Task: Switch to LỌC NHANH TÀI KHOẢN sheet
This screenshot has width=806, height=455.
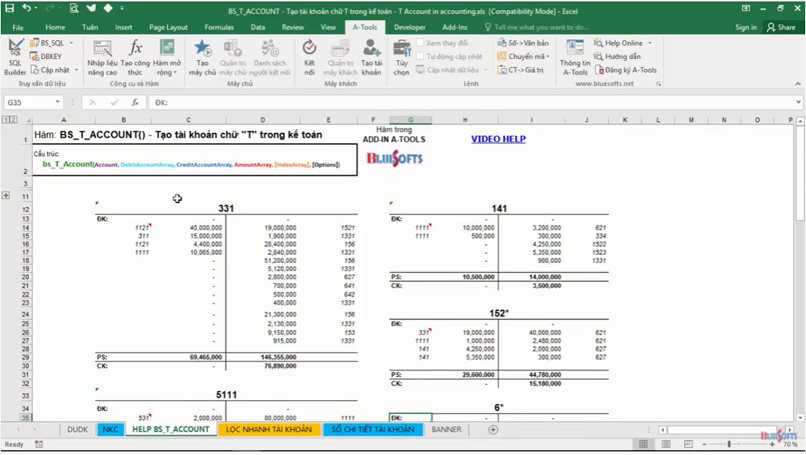Action: click(x=269, y=429)
